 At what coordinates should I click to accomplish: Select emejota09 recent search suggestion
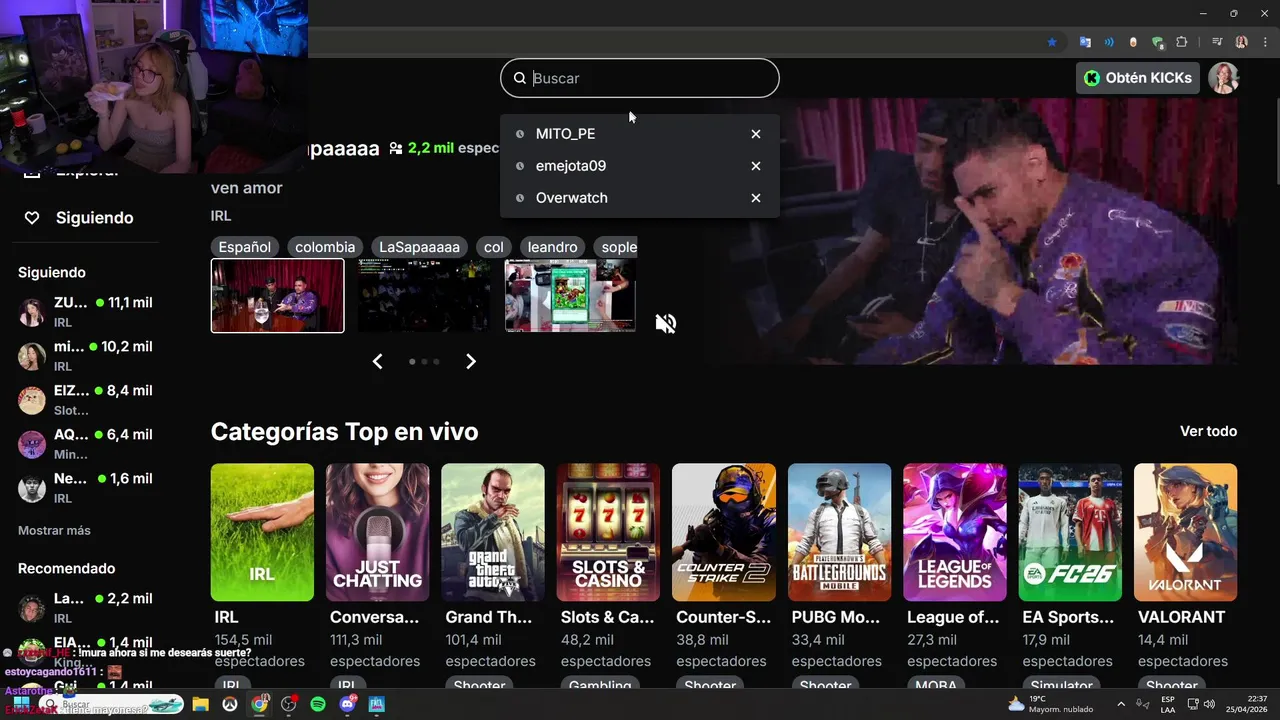(x=570, y=166)
